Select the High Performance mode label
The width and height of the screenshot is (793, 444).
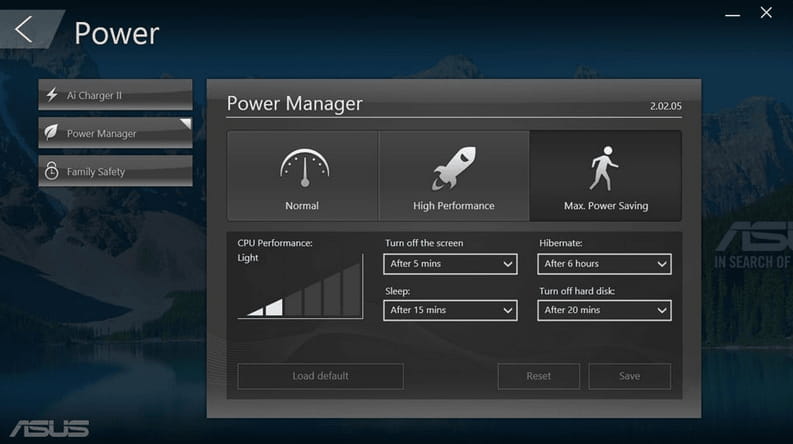pos(454,206)
